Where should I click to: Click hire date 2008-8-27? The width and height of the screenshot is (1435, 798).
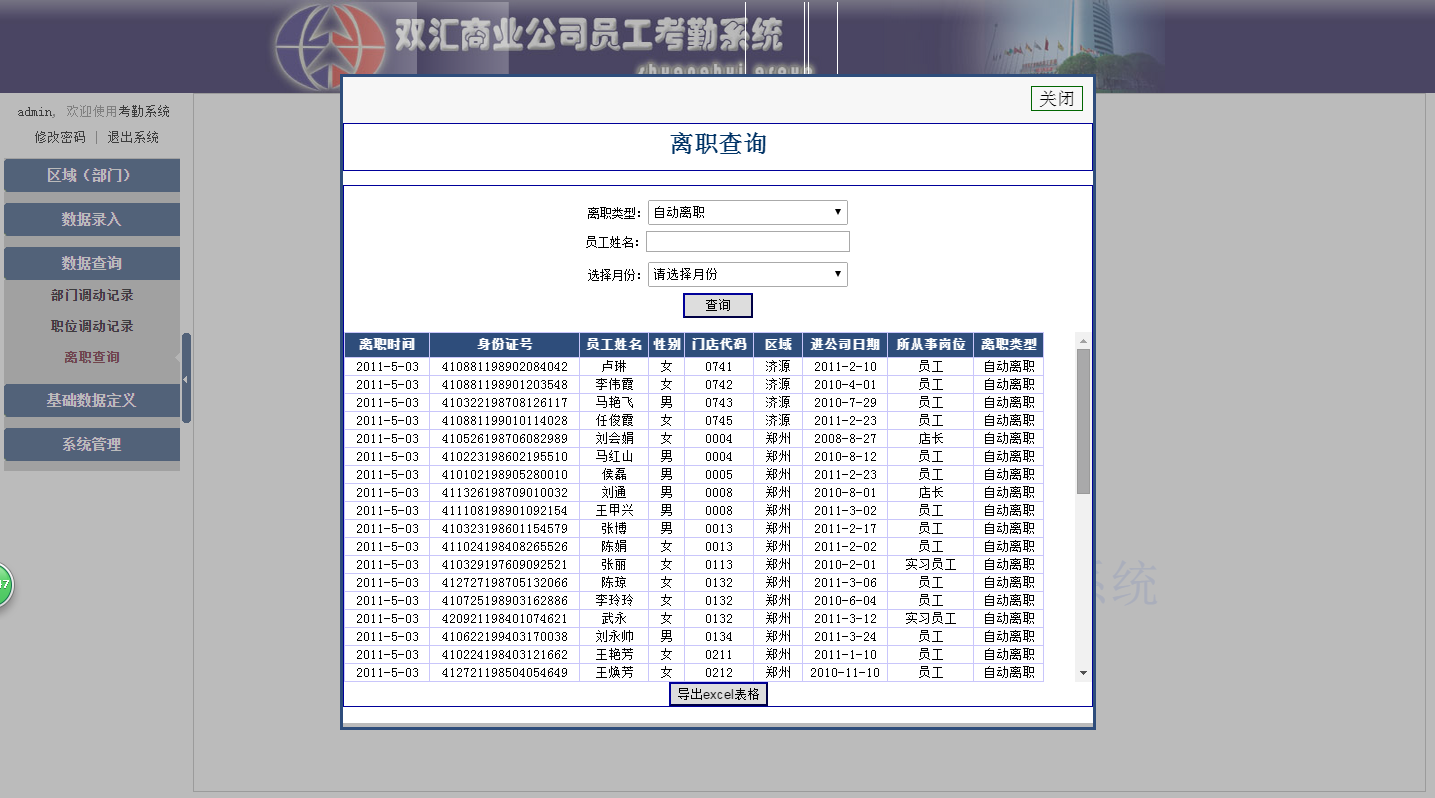pos(845,439)
